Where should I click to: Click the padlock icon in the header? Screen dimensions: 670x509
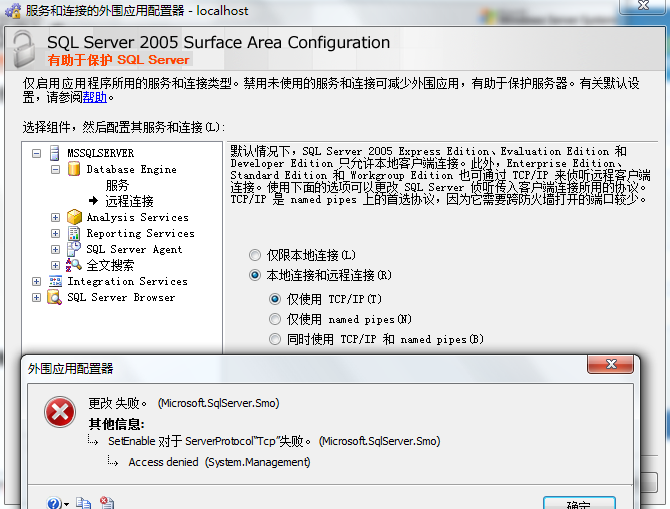(24, 49)
